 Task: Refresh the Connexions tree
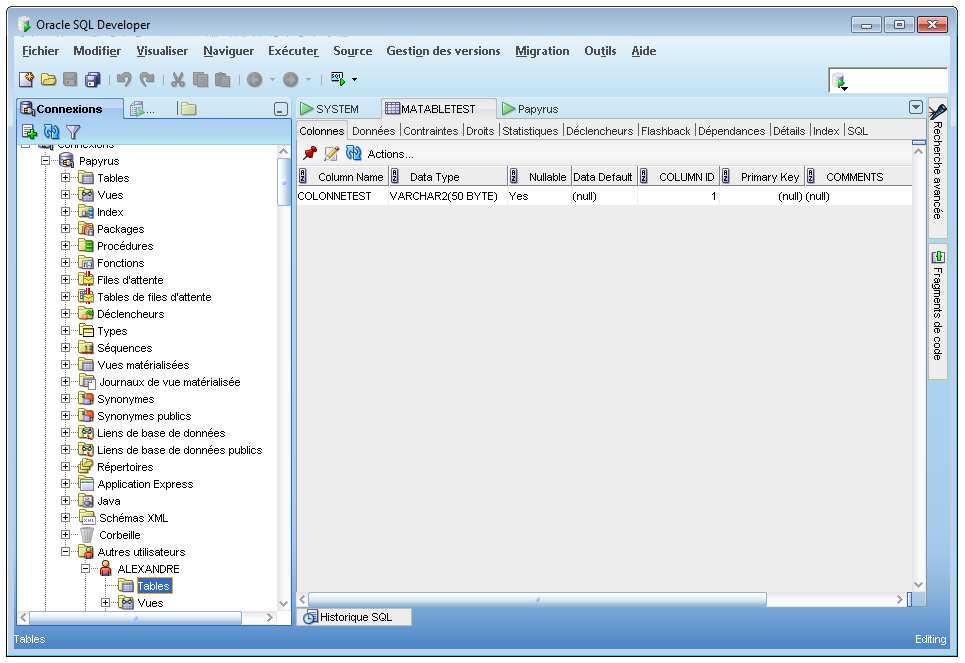coord(51,131)
